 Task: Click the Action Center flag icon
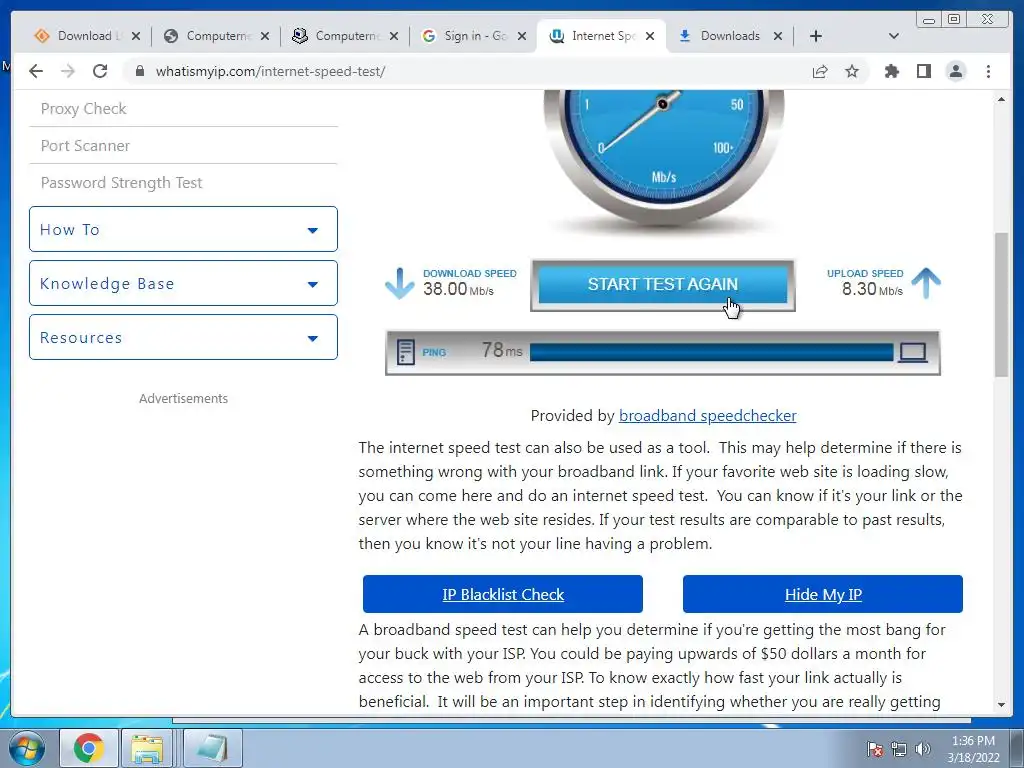point(874,749)
